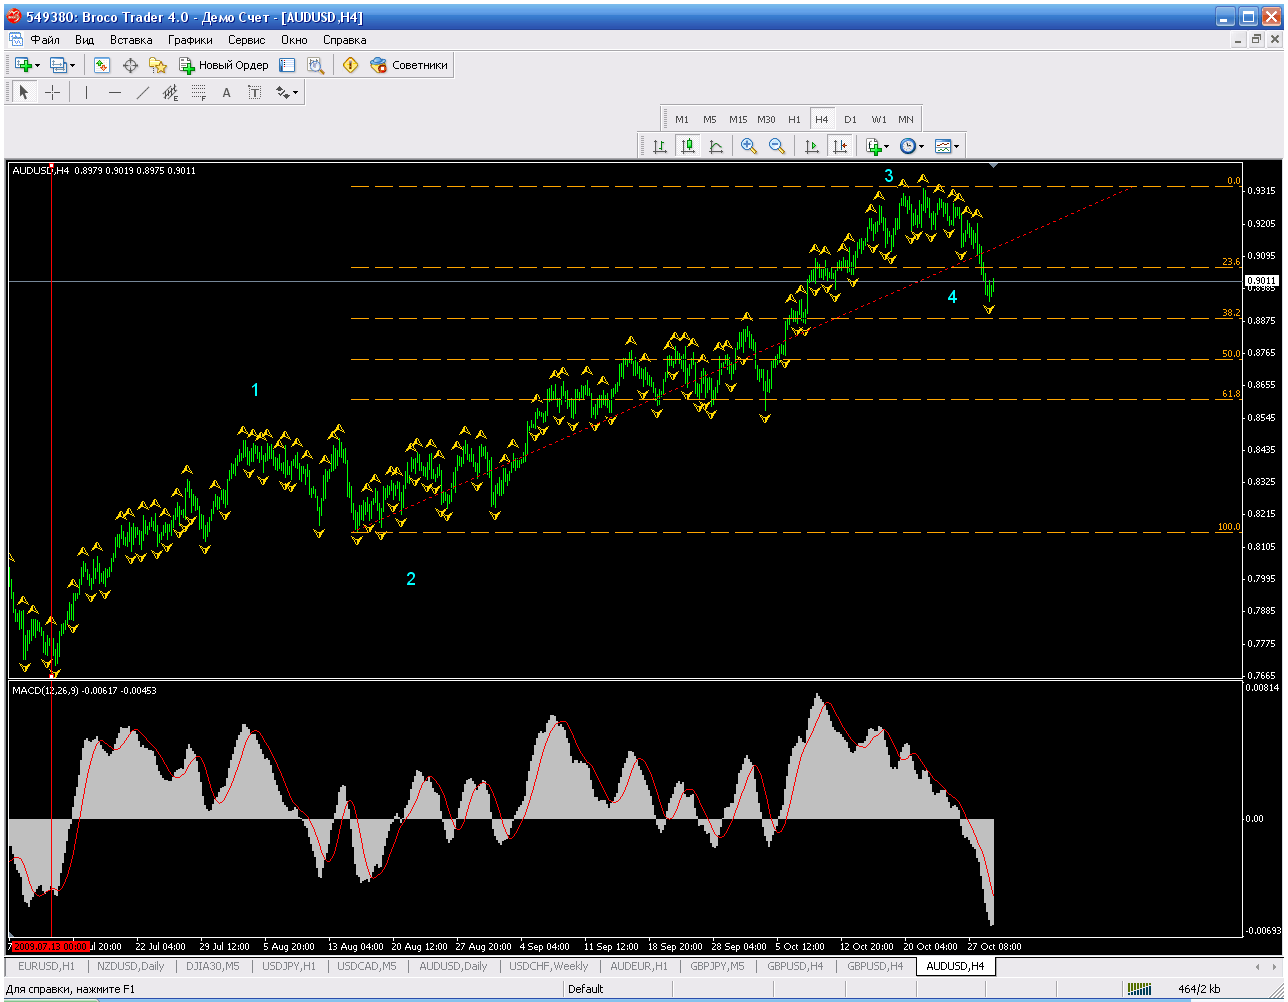Draw a trendline with the Trendline tool
Viewport: 1288px width, 1002px height.
[x=143, y=93]
